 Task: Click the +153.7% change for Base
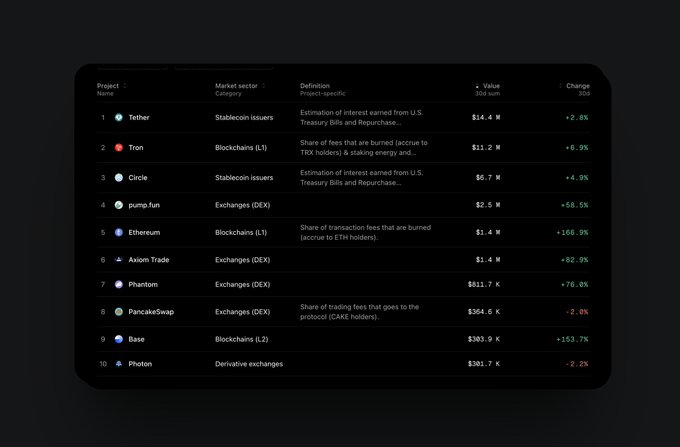pyautogui.click(x=572, y=339)
